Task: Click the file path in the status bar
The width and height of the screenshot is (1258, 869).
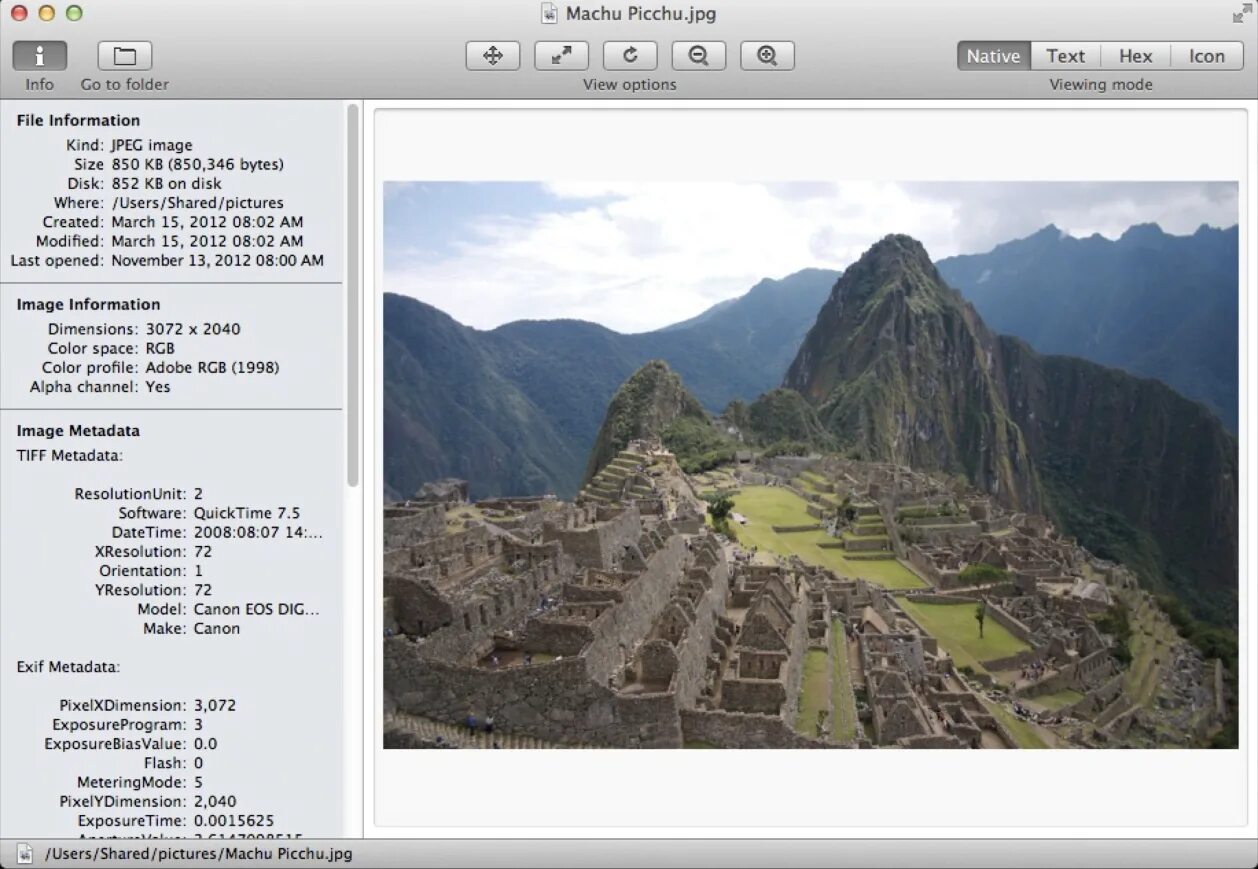Action: (199, 854)
